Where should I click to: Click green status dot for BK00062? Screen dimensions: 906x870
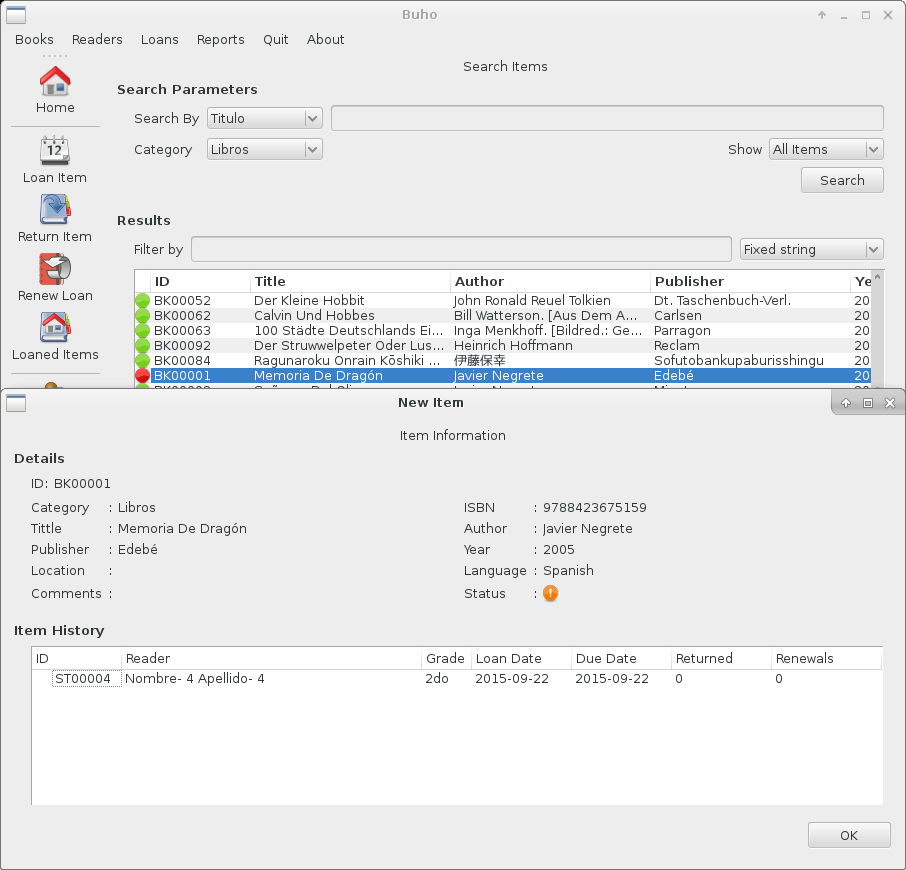click(142, 315)
